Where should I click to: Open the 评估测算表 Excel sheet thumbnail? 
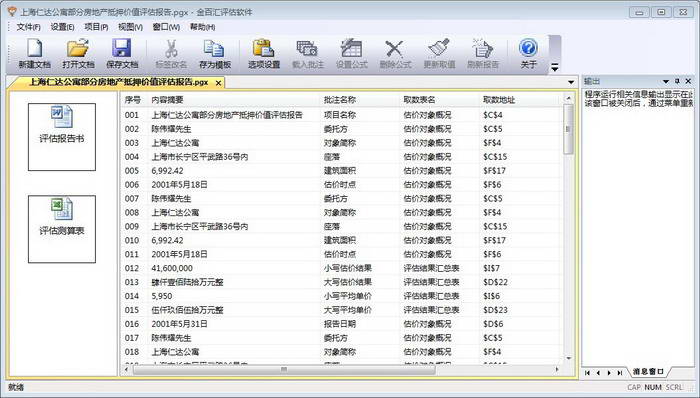62,229
